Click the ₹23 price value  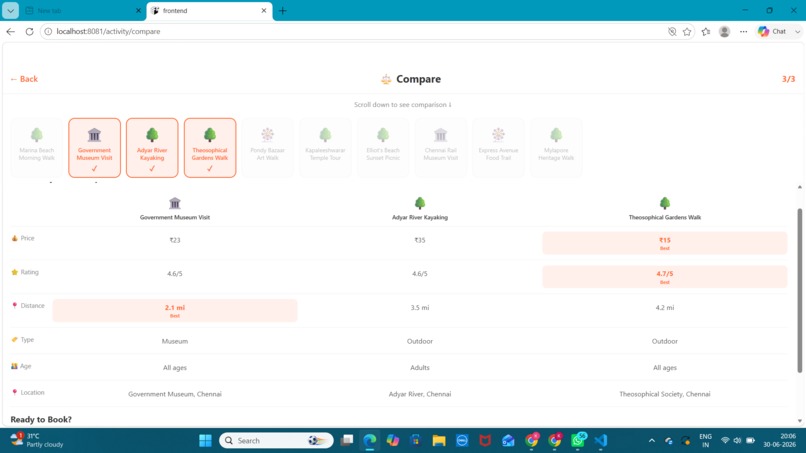point(175,240)
